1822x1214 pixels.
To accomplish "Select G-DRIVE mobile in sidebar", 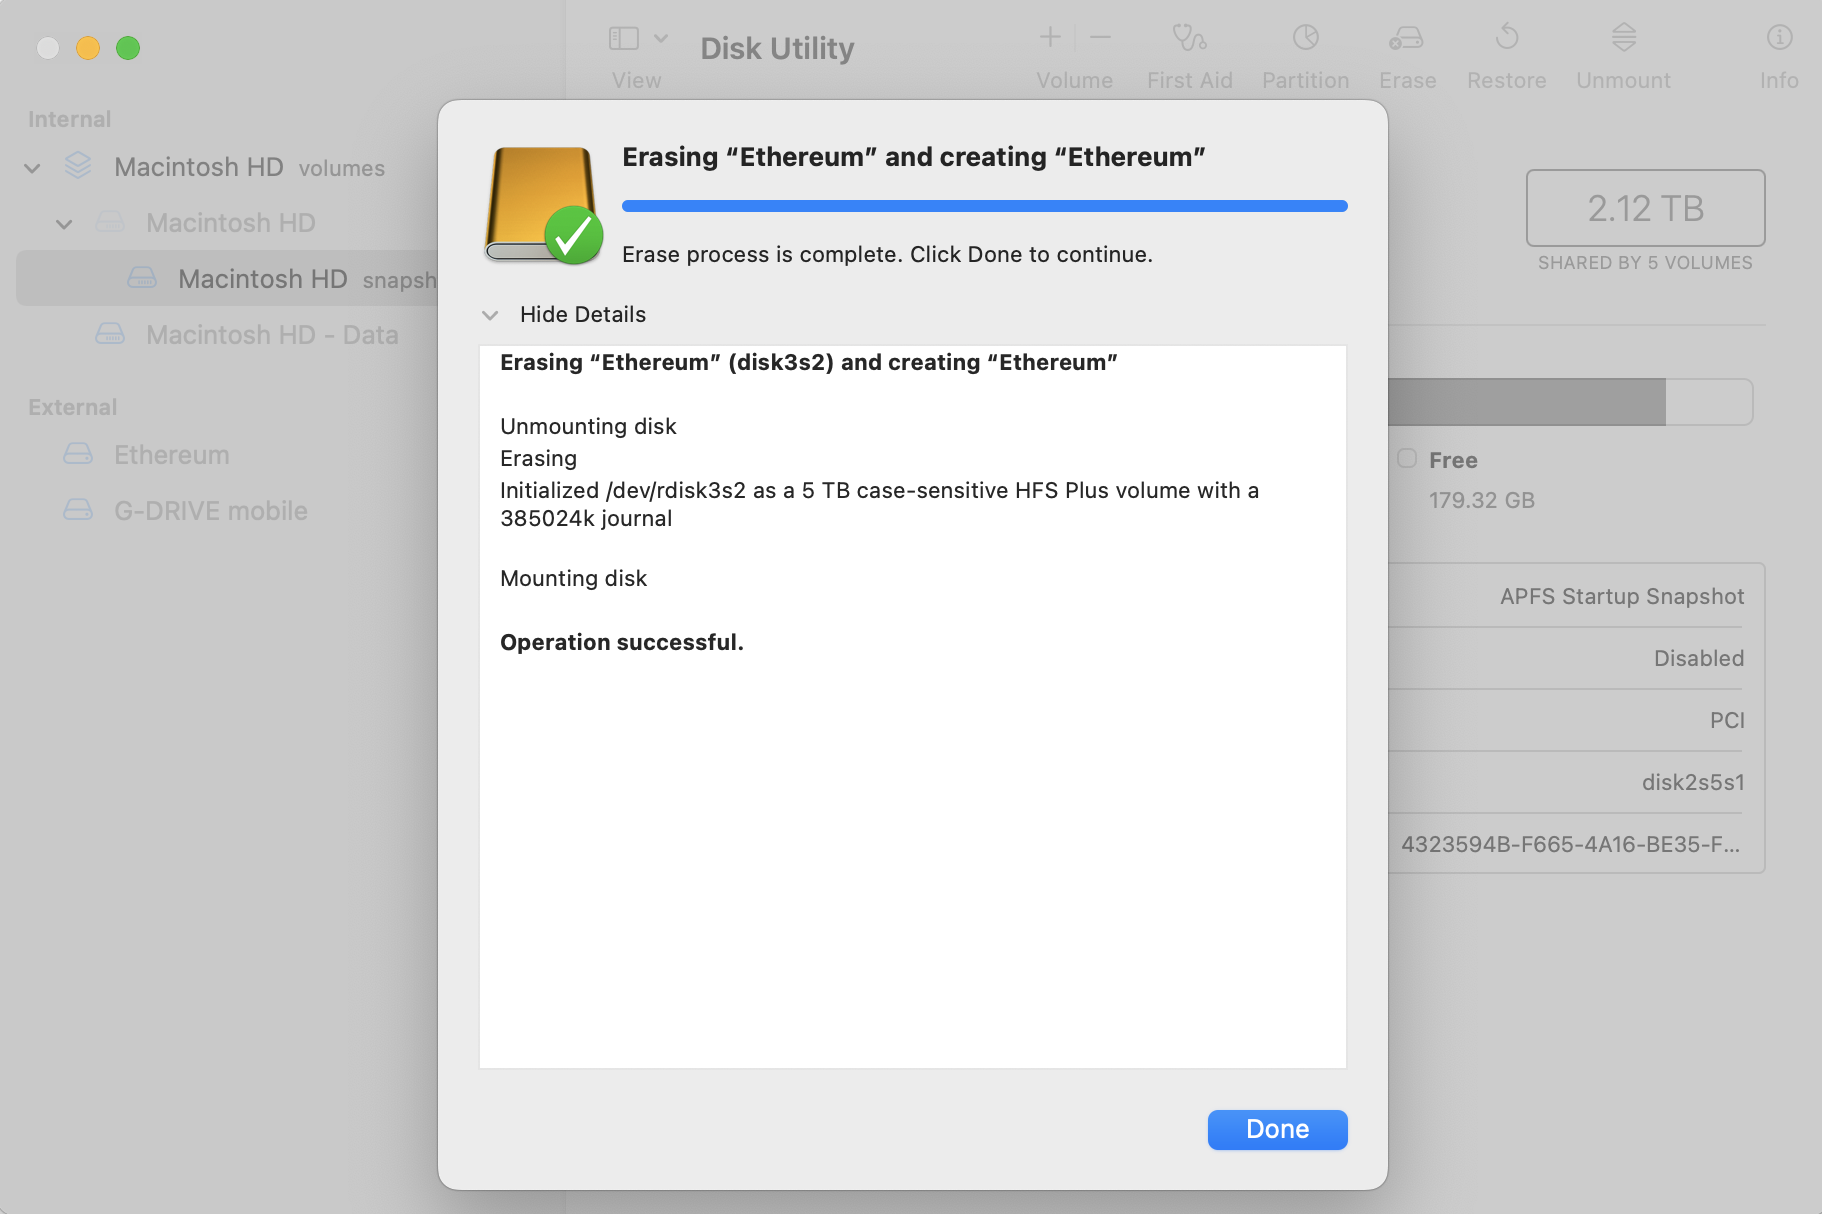I will pyautogui.click(x=210, y=511).
